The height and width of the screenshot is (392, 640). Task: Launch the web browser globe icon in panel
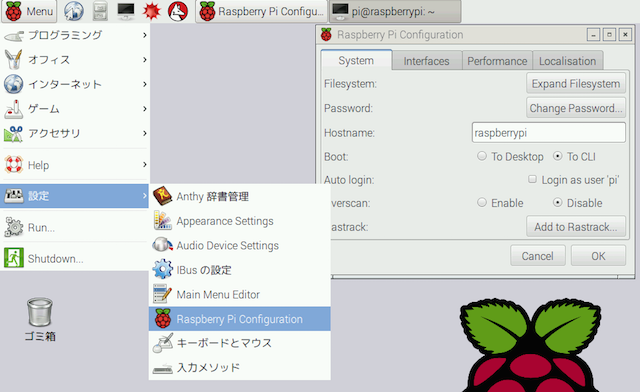tap(74, 11)
